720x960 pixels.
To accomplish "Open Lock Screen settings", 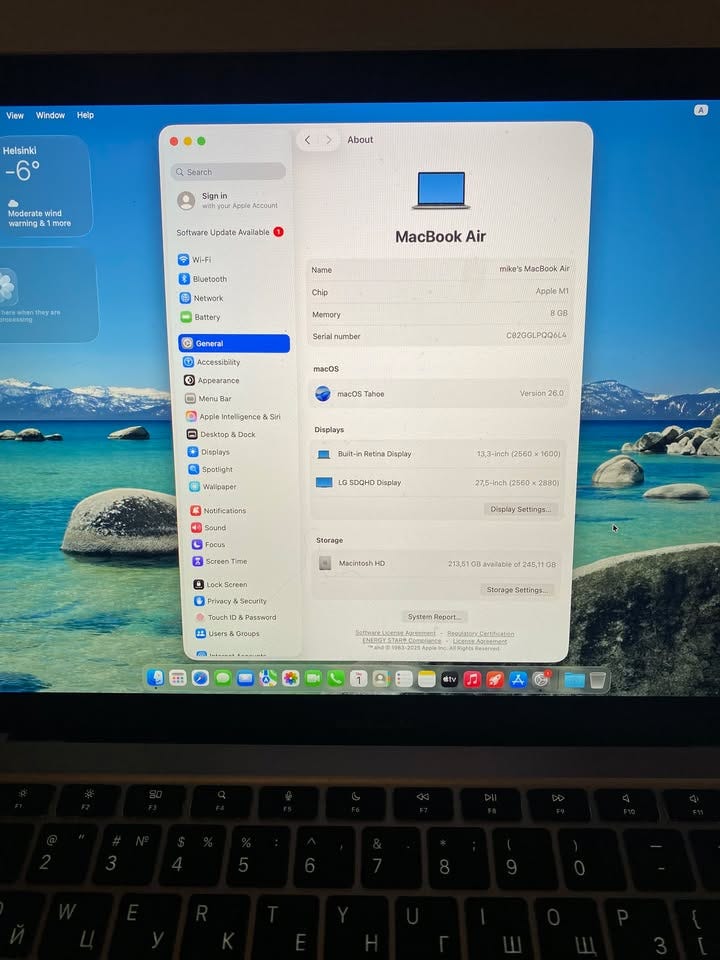I will coord(220,585).
